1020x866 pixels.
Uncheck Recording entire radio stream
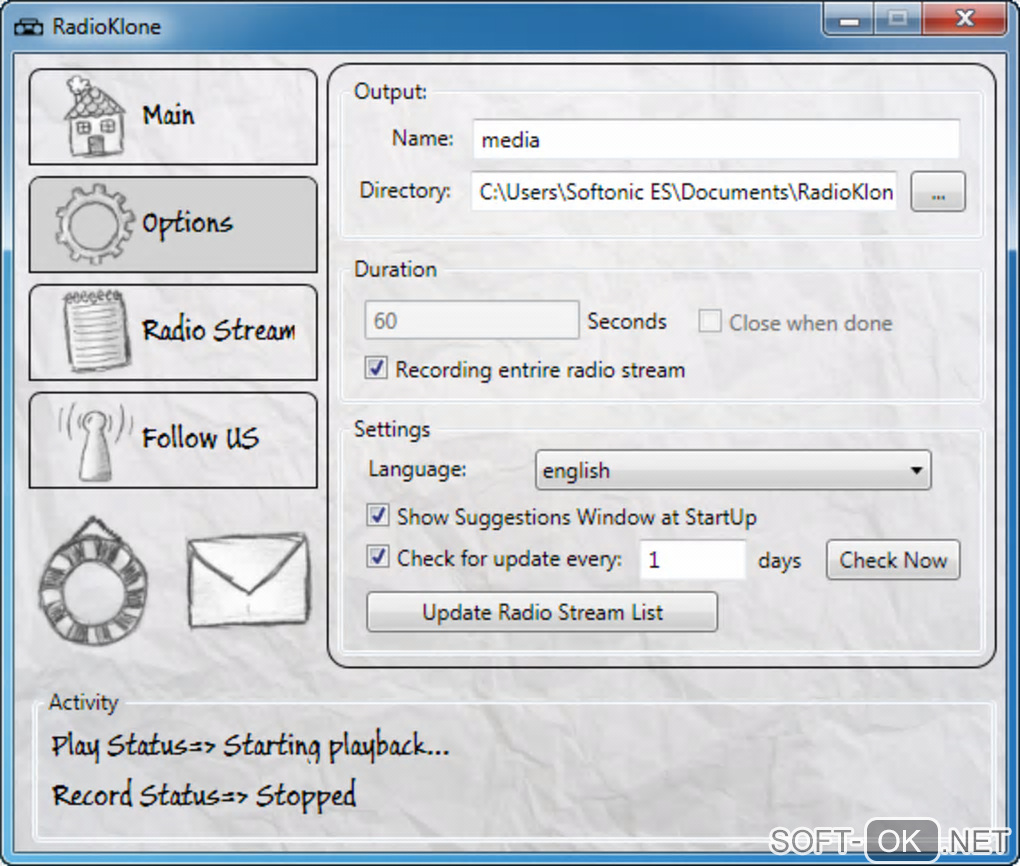coord(376,368)
